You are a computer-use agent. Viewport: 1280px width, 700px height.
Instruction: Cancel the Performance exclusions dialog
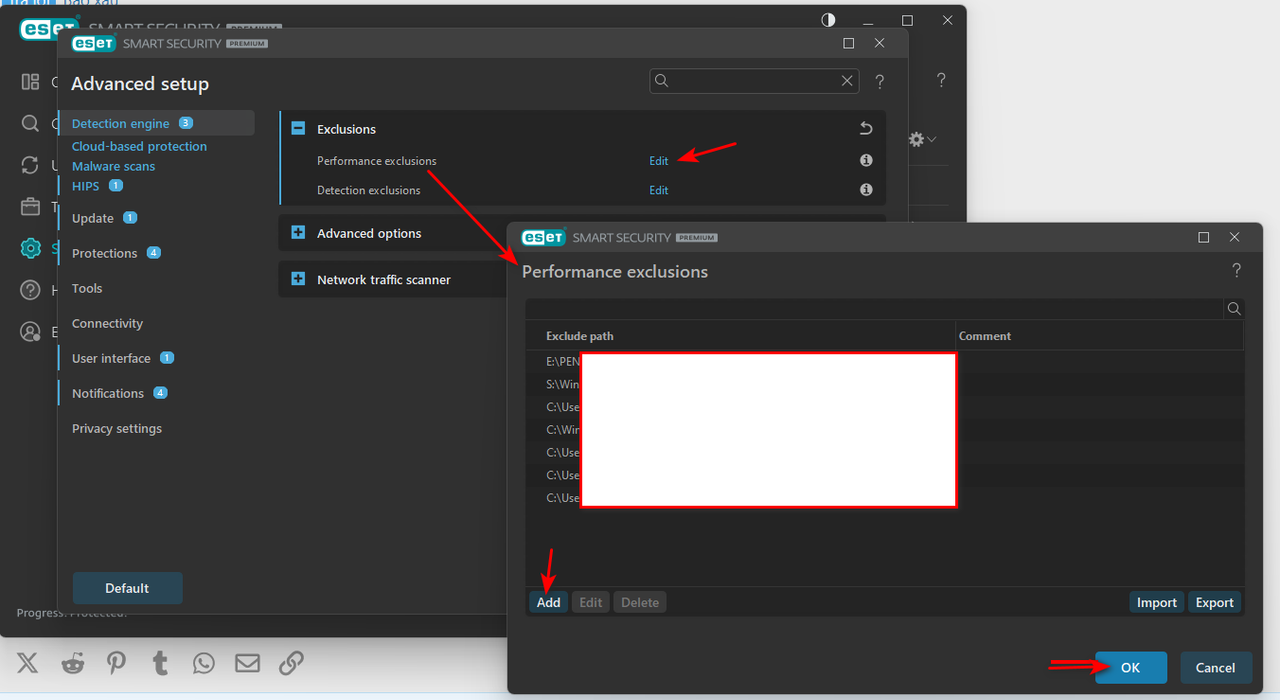pyautogui.click(x=1216, y=668)
